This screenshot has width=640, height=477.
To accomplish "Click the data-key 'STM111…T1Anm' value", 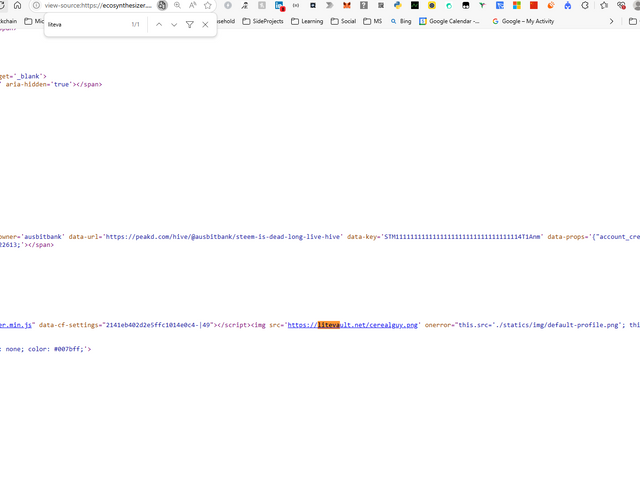I will (462, 236).
